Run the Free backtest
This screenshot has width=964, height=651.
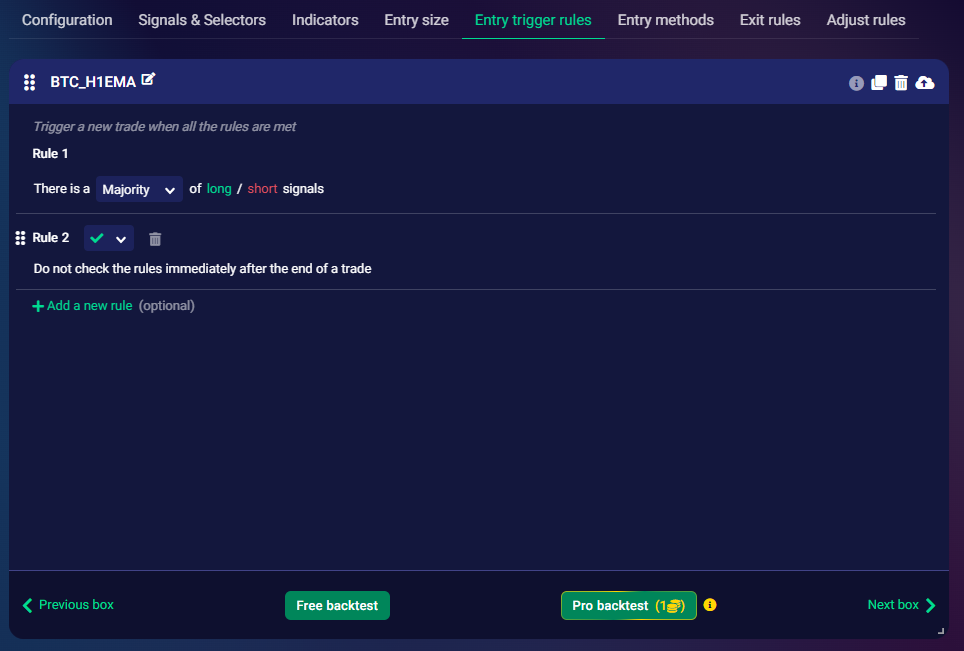337,606
